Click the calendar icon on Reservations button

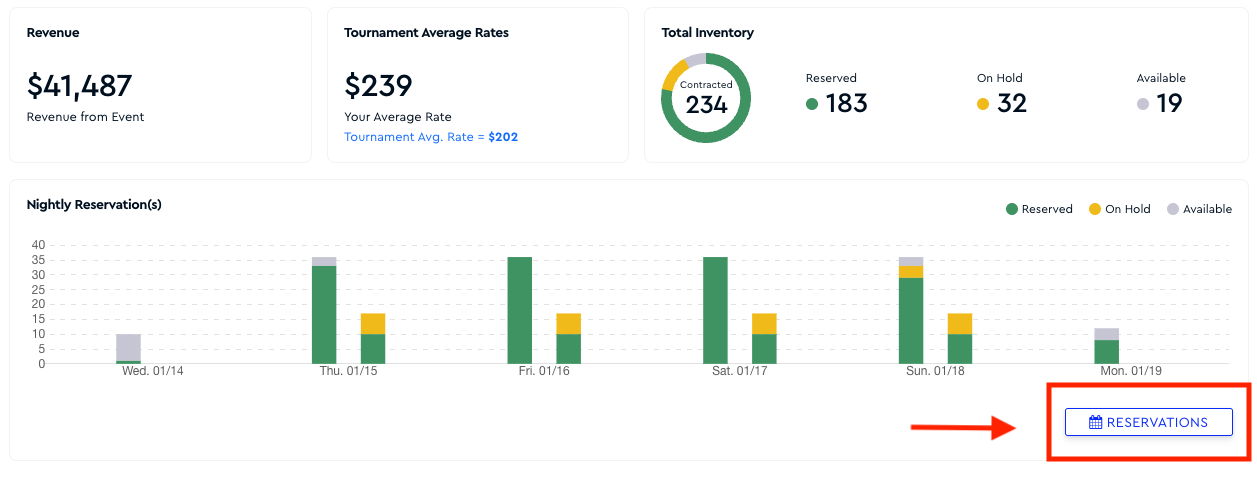pyautogui.click(x=1096, y=422)
